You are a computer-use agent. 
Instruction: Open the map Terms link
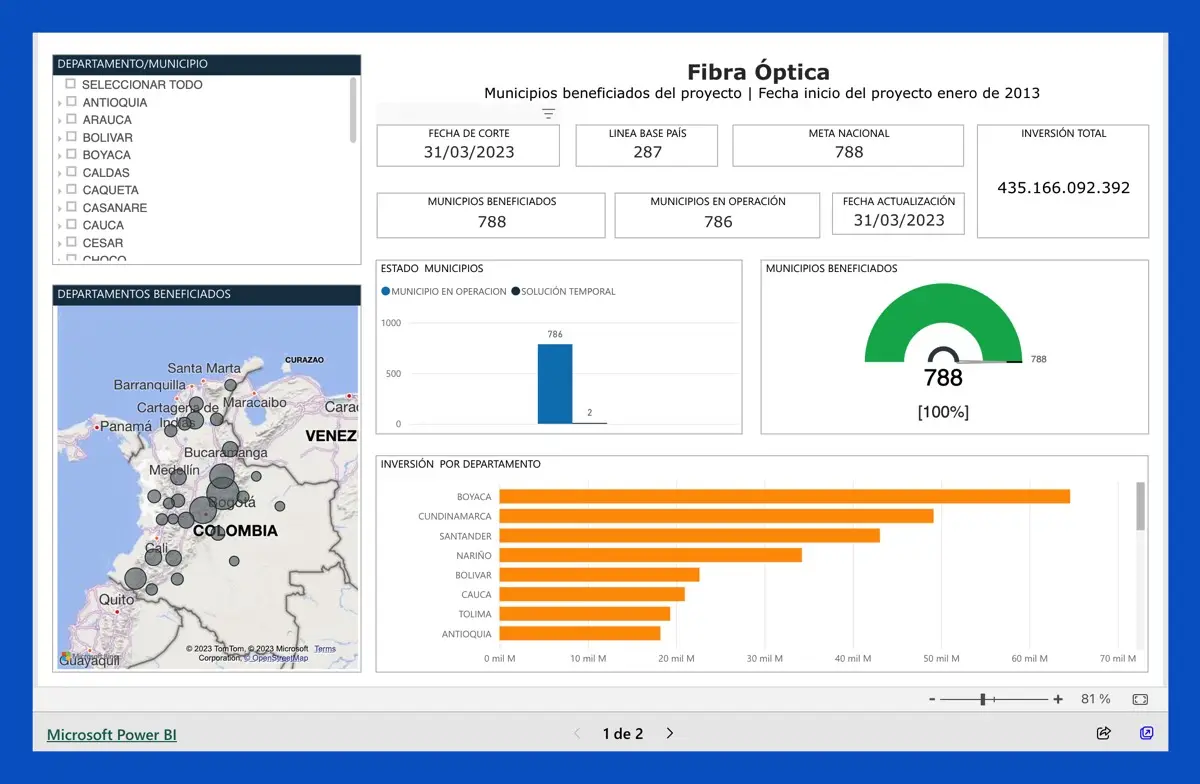(325, 649)
